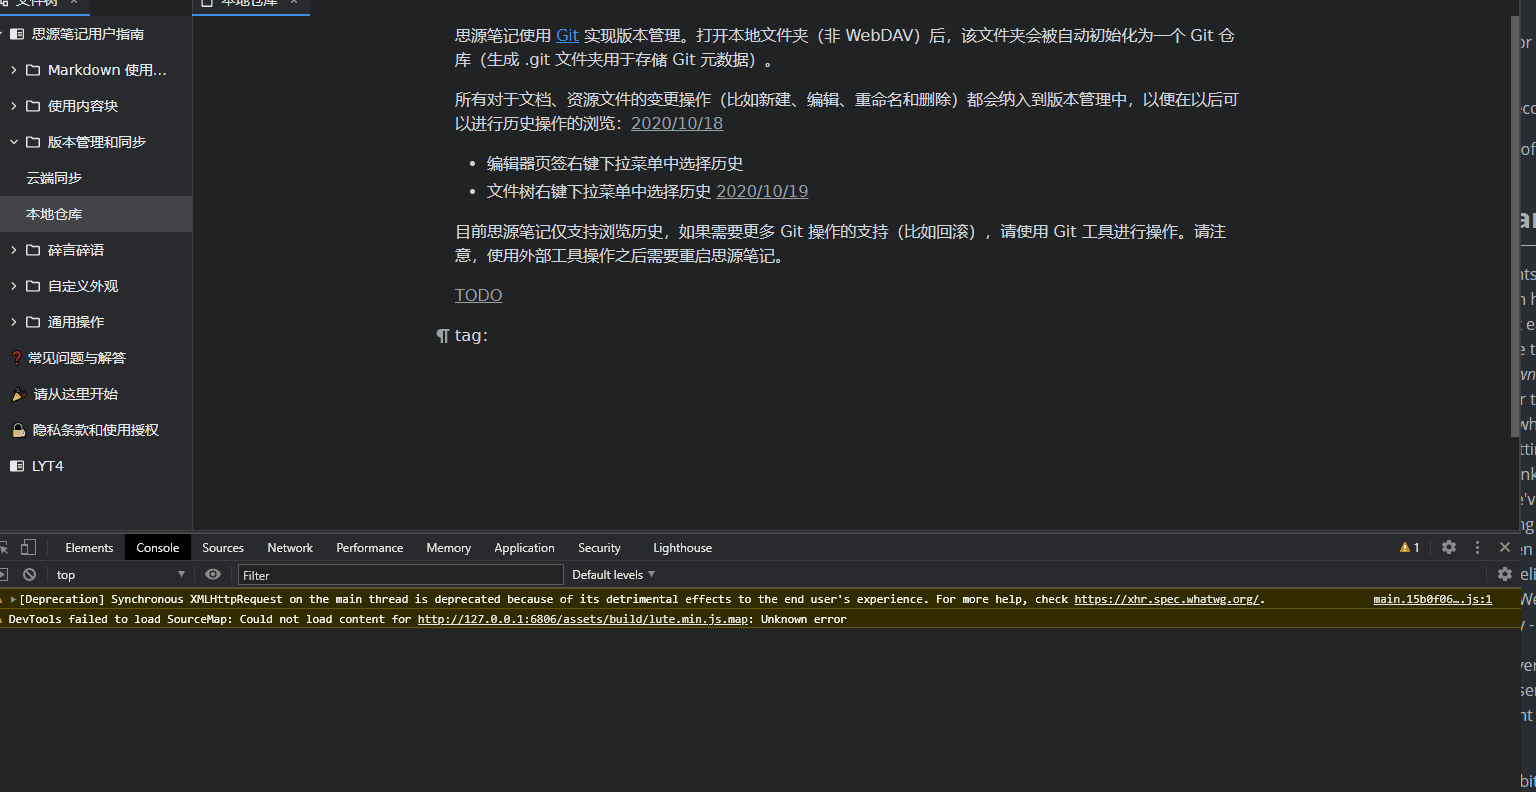Create a live expression with the eye icon

(213, 575)
